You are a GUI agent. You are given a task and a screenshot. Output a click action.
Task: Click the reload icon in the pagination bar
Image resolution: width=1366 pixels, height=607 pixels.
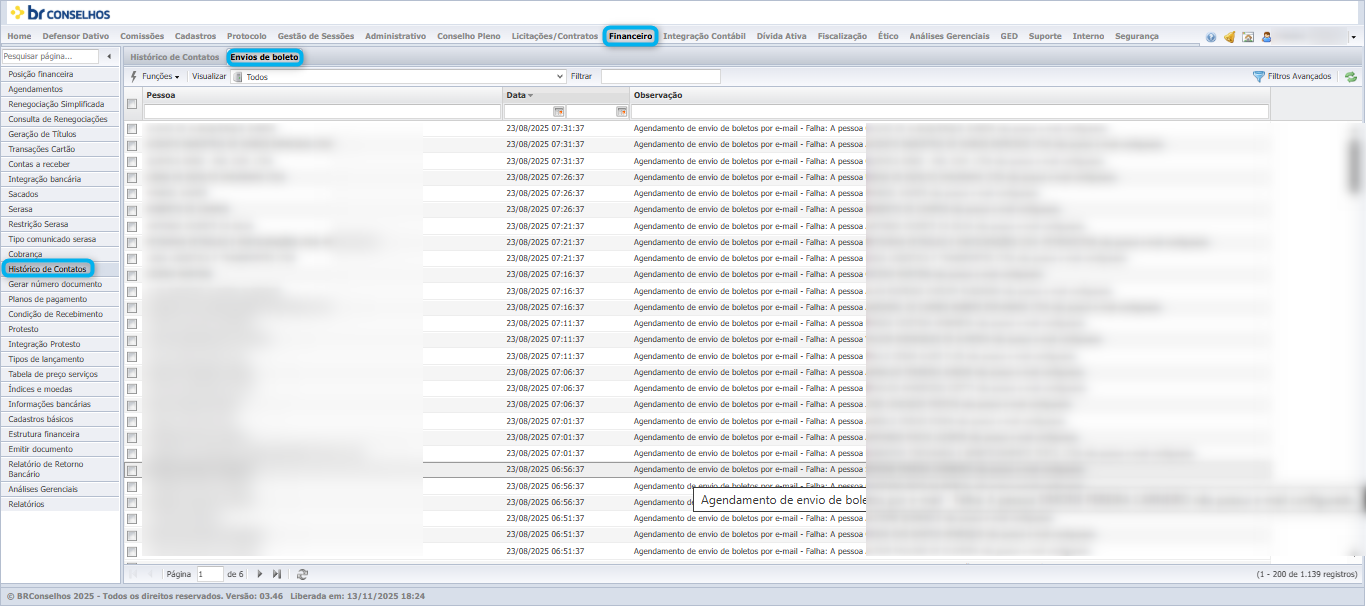point(302,574)
